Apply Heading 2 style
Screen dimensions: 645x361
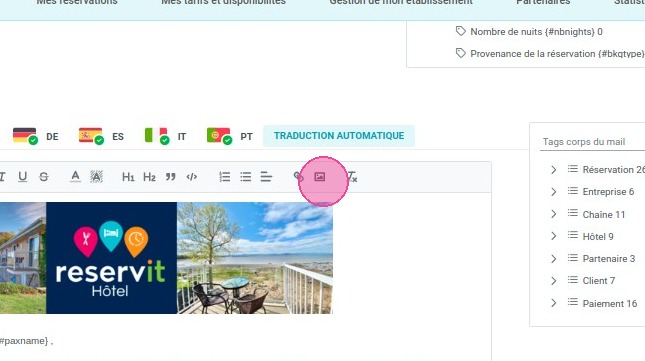click(x=149, y=177)
